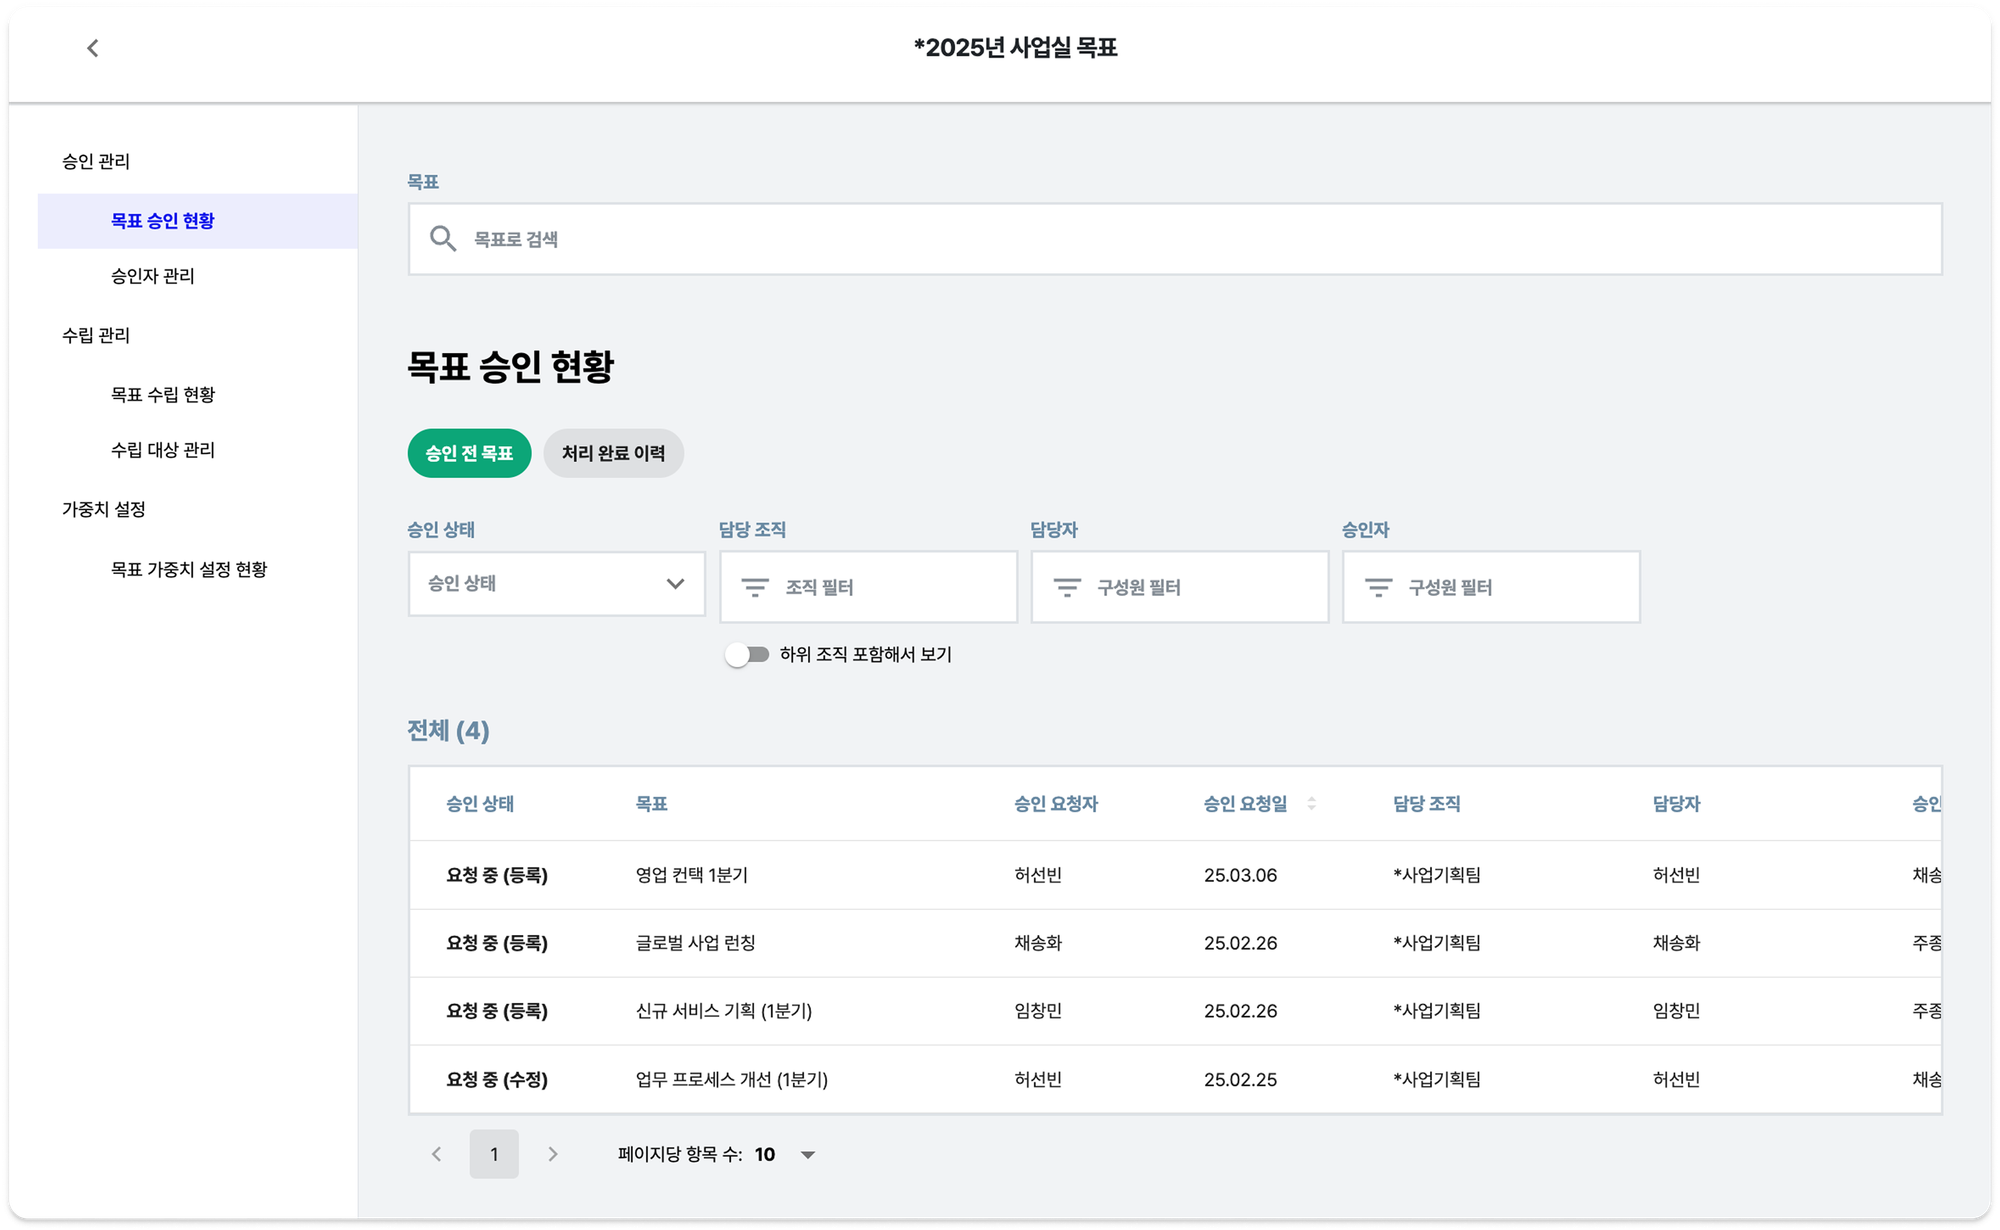Open 목표 수립 현황 in the sidebar

(163, 394)
